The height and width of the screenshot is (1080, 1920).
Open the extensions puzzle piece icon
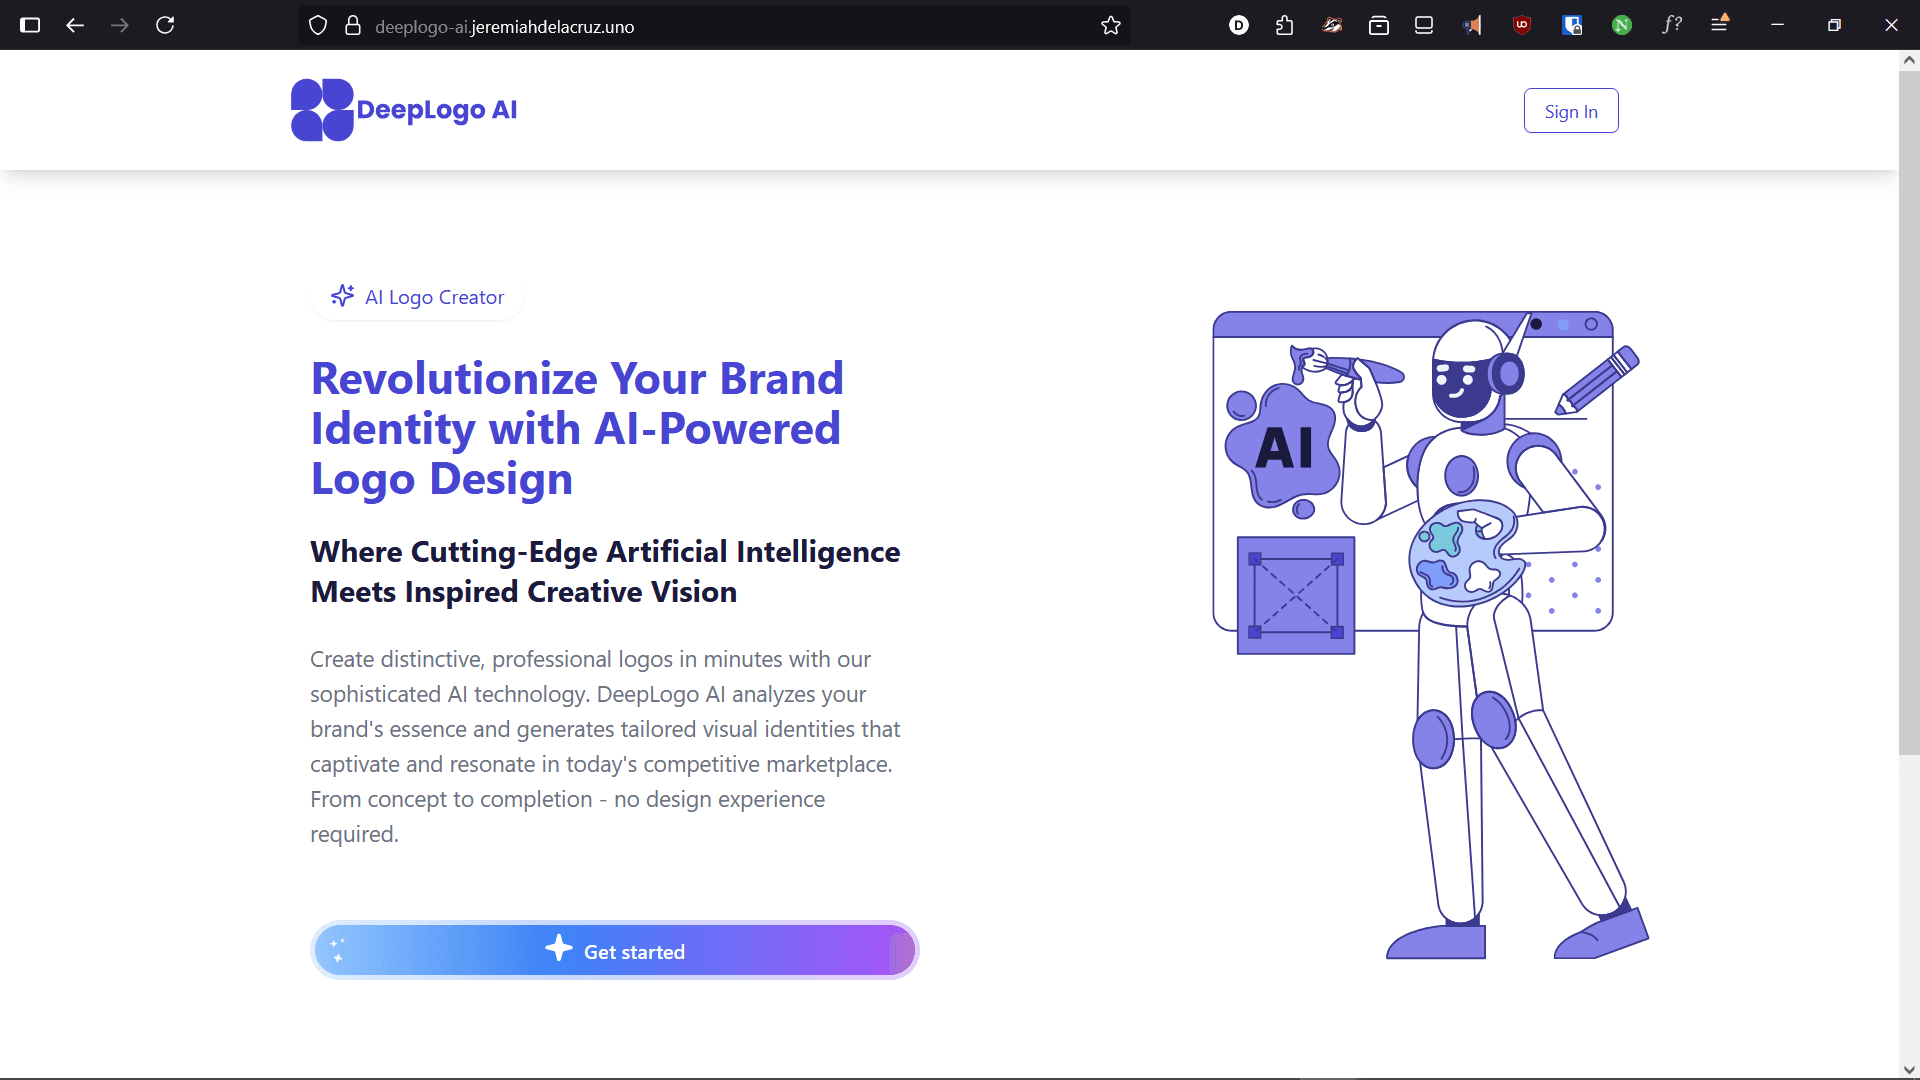click(x=1284, y=25)
